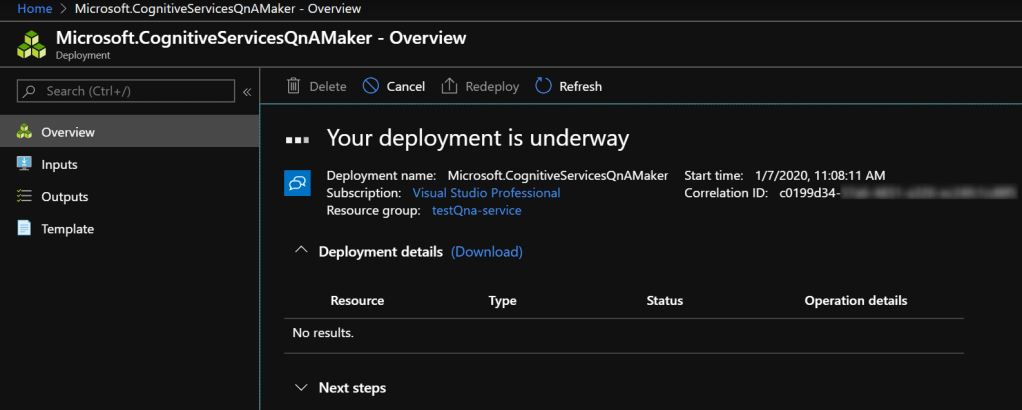Collapse the Deployment details section
The height and width of the screenshot is (410, 1022).
(x=301, y=251)
